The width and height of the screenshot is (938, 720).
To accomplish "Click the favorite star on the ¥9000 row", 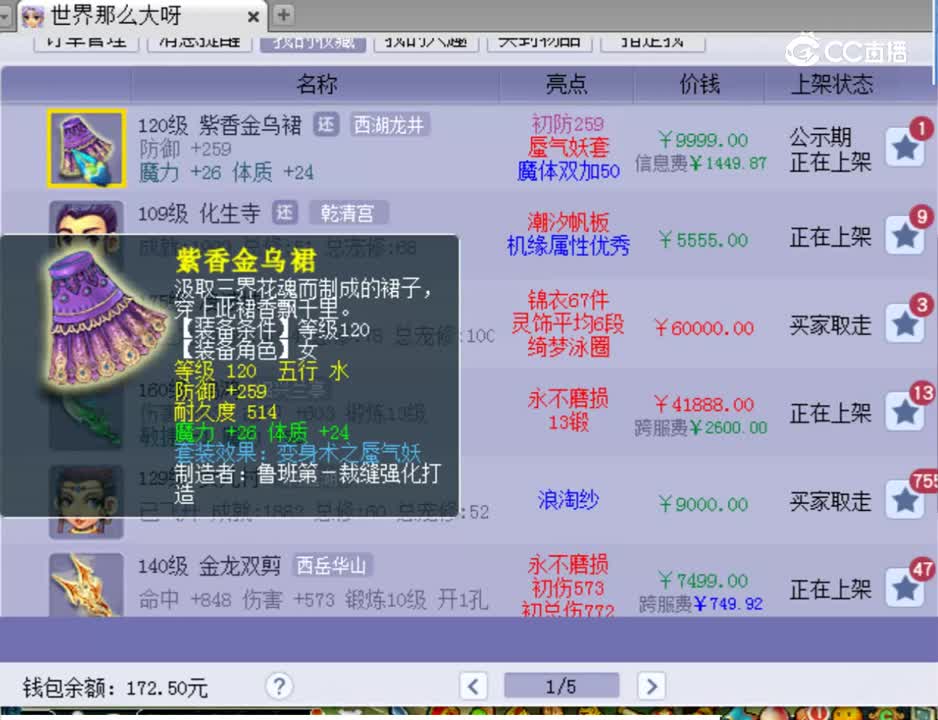I will 904,501.
